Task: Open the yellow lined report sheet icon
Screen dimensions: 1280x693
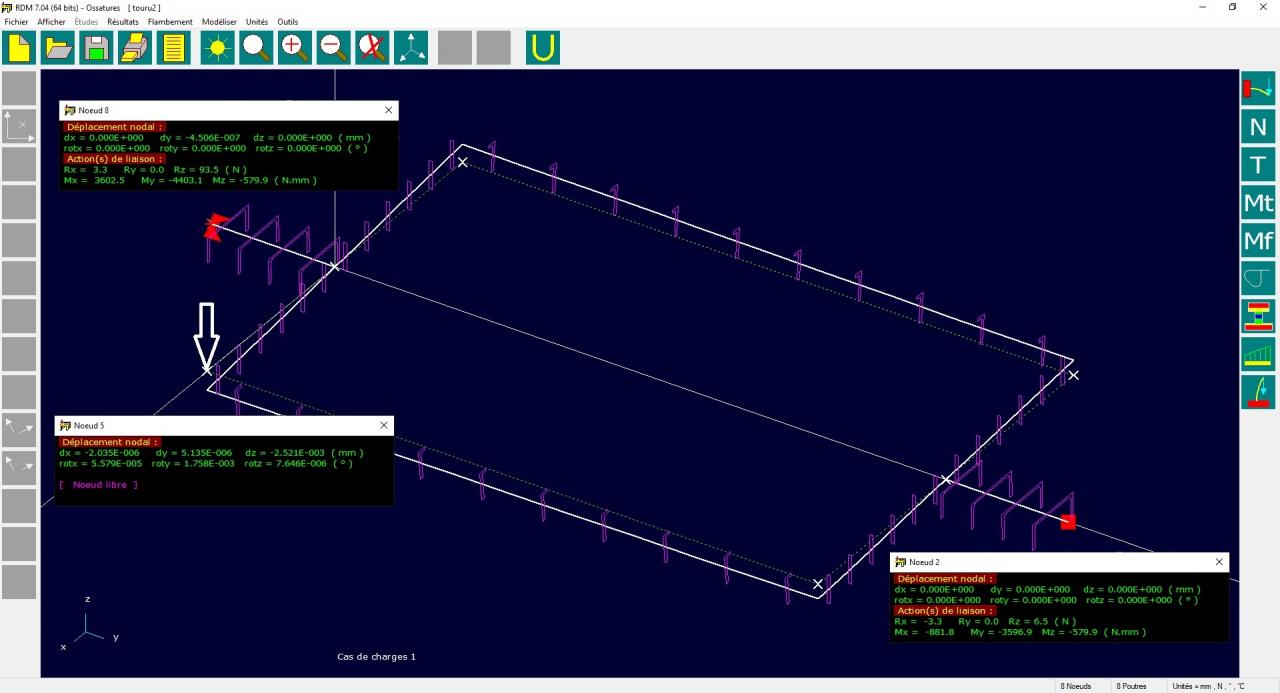Action: (174, 48)
